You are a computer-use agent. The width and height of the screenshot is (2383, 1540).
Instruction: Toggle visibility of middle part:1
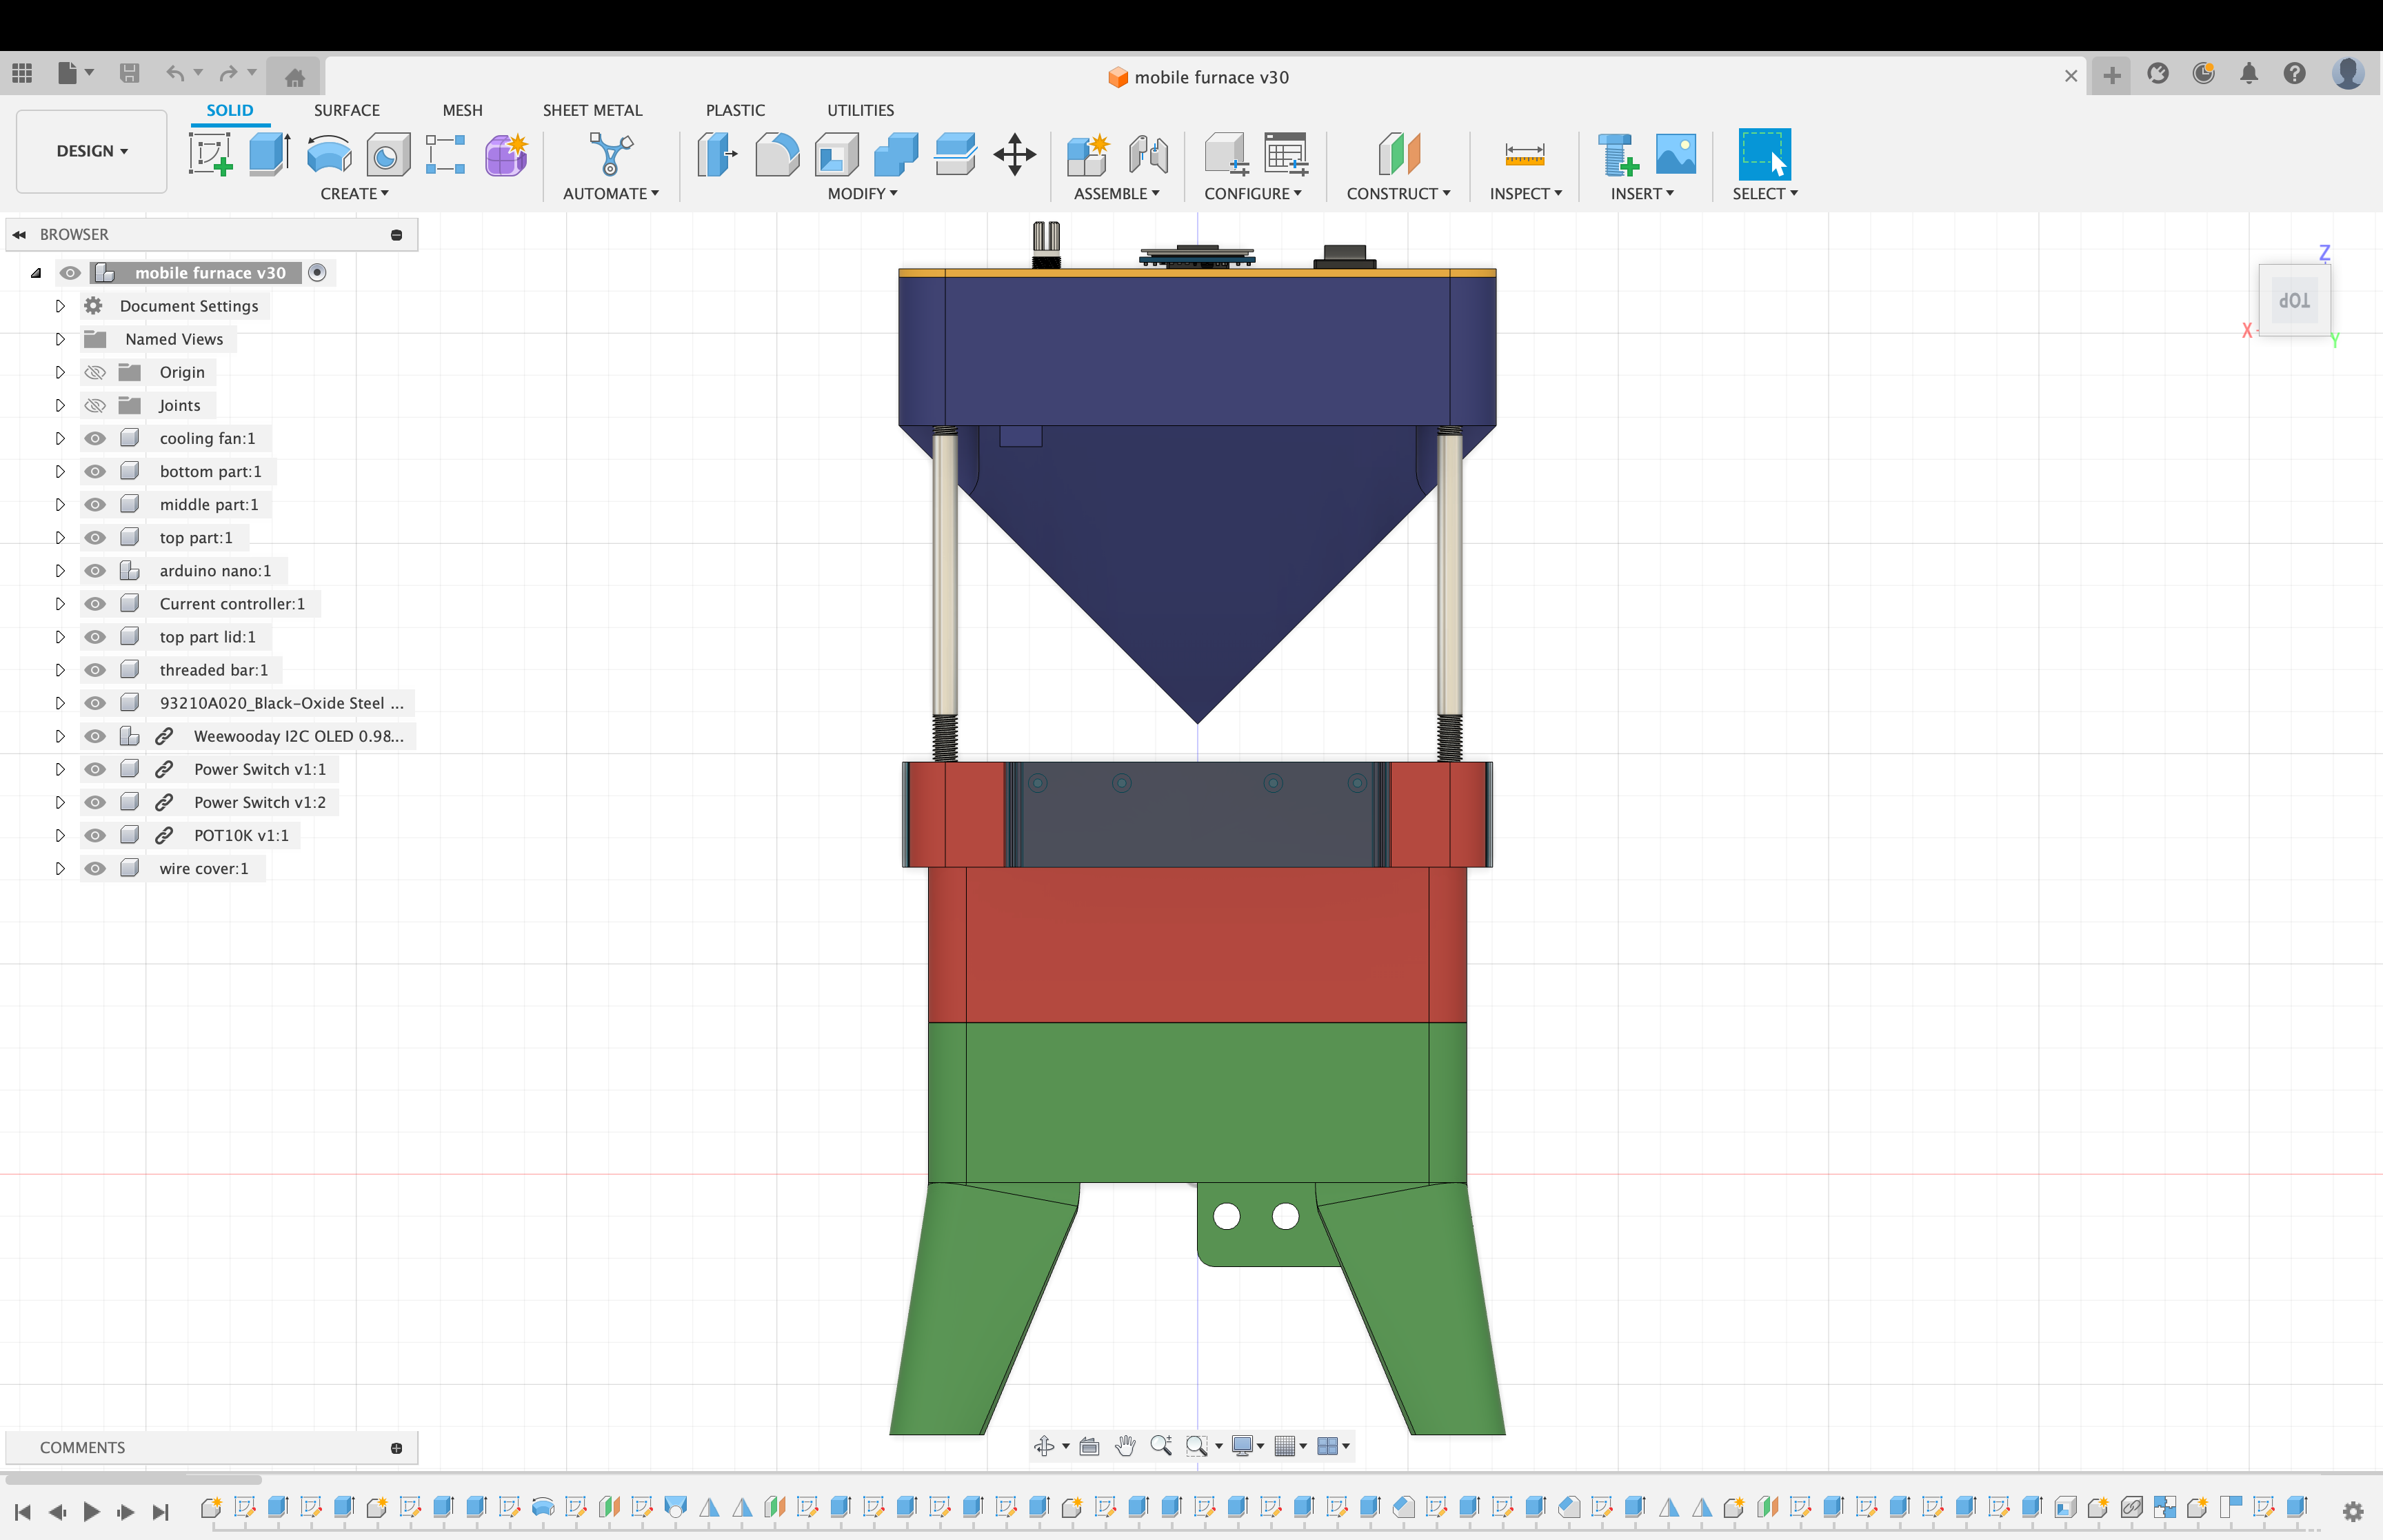95,504
